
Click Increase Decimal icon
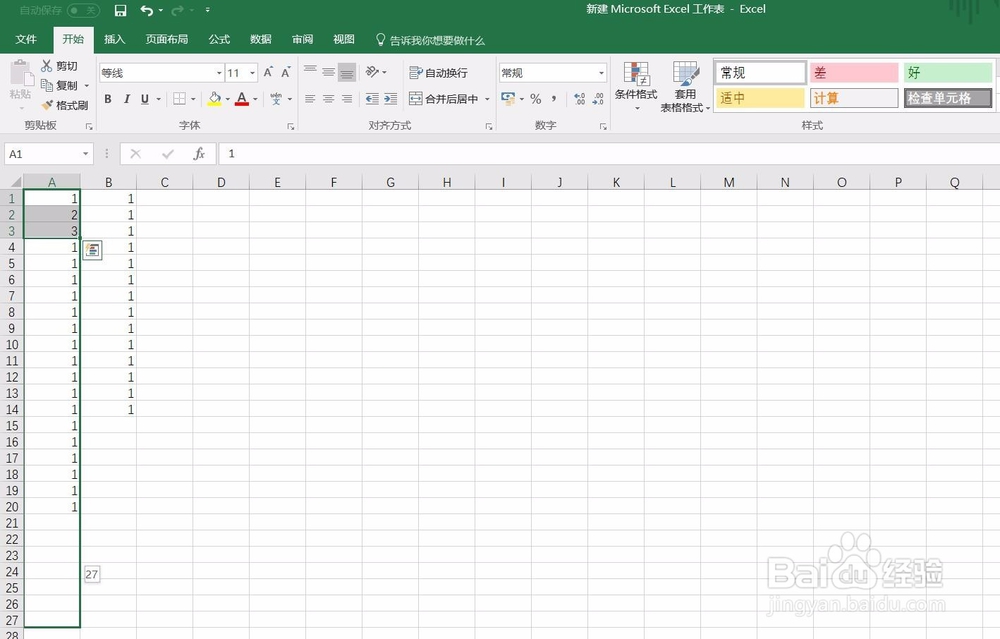pyautogui.click(x=580, y=99)
